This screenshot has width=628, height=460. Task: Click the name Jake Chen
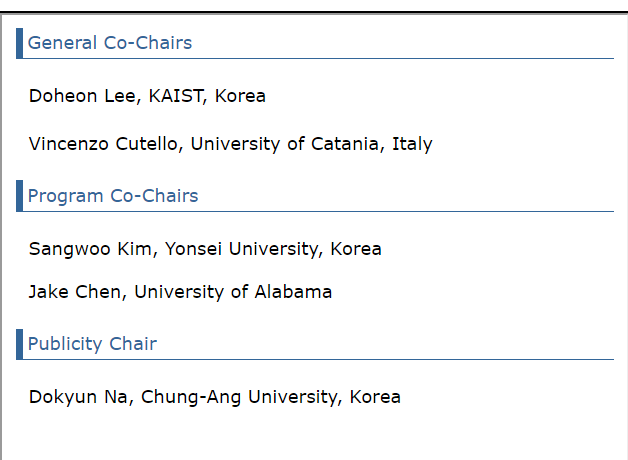tap(75, 292)
